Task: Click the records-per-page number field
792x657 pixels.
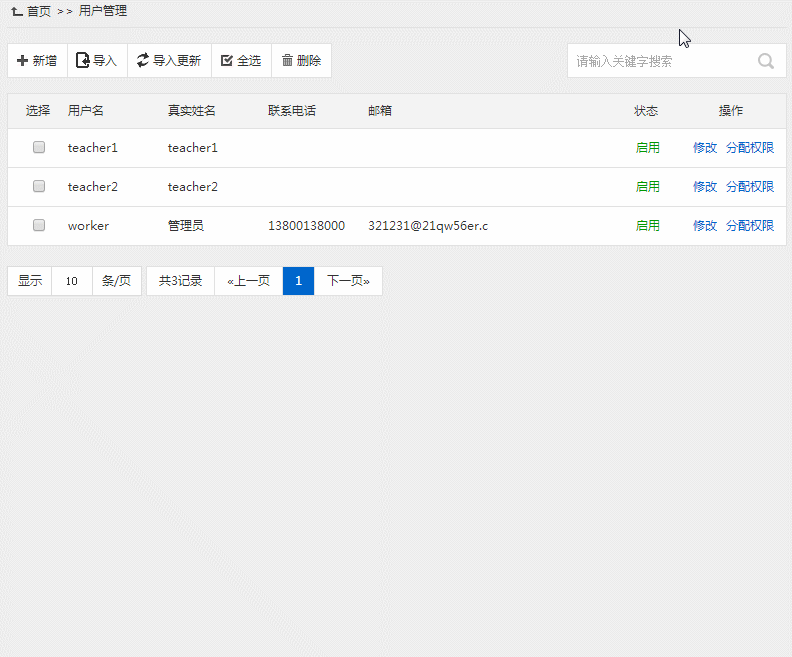Action: pos(72,281)
